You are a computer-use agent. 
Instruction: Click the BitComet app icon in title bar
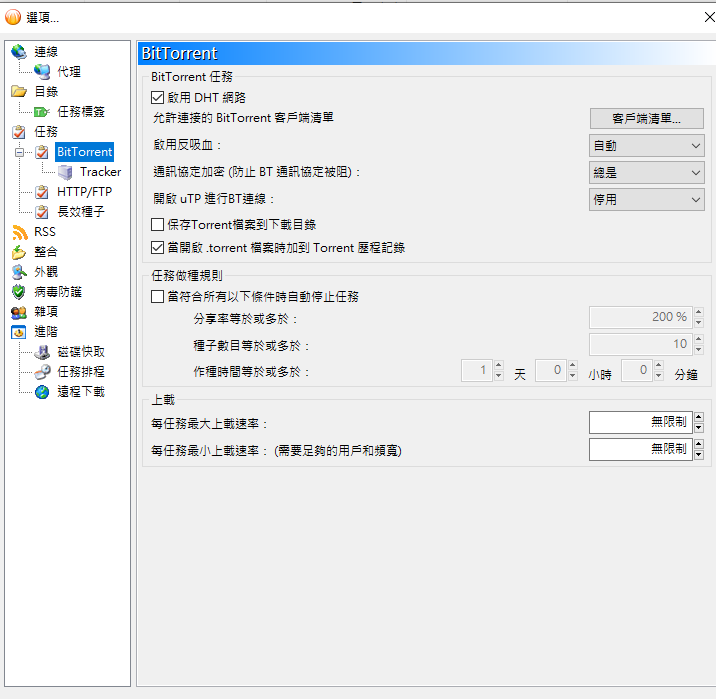tap(13, 17)
